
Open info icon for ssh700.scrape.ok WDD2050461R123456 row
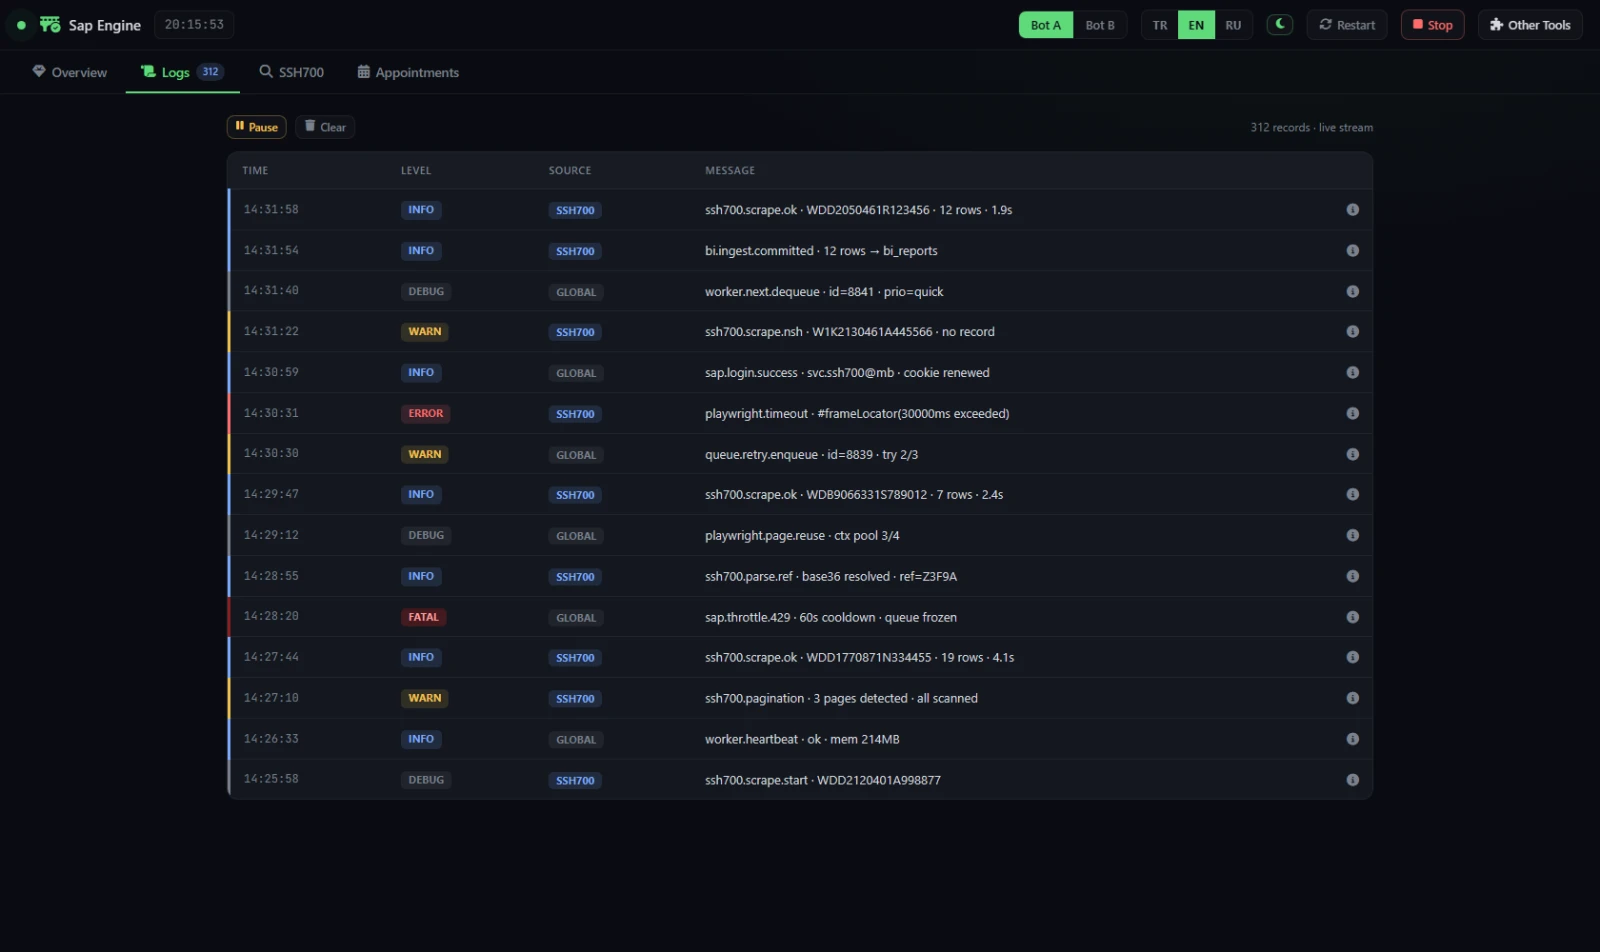tap(1352, 210)
